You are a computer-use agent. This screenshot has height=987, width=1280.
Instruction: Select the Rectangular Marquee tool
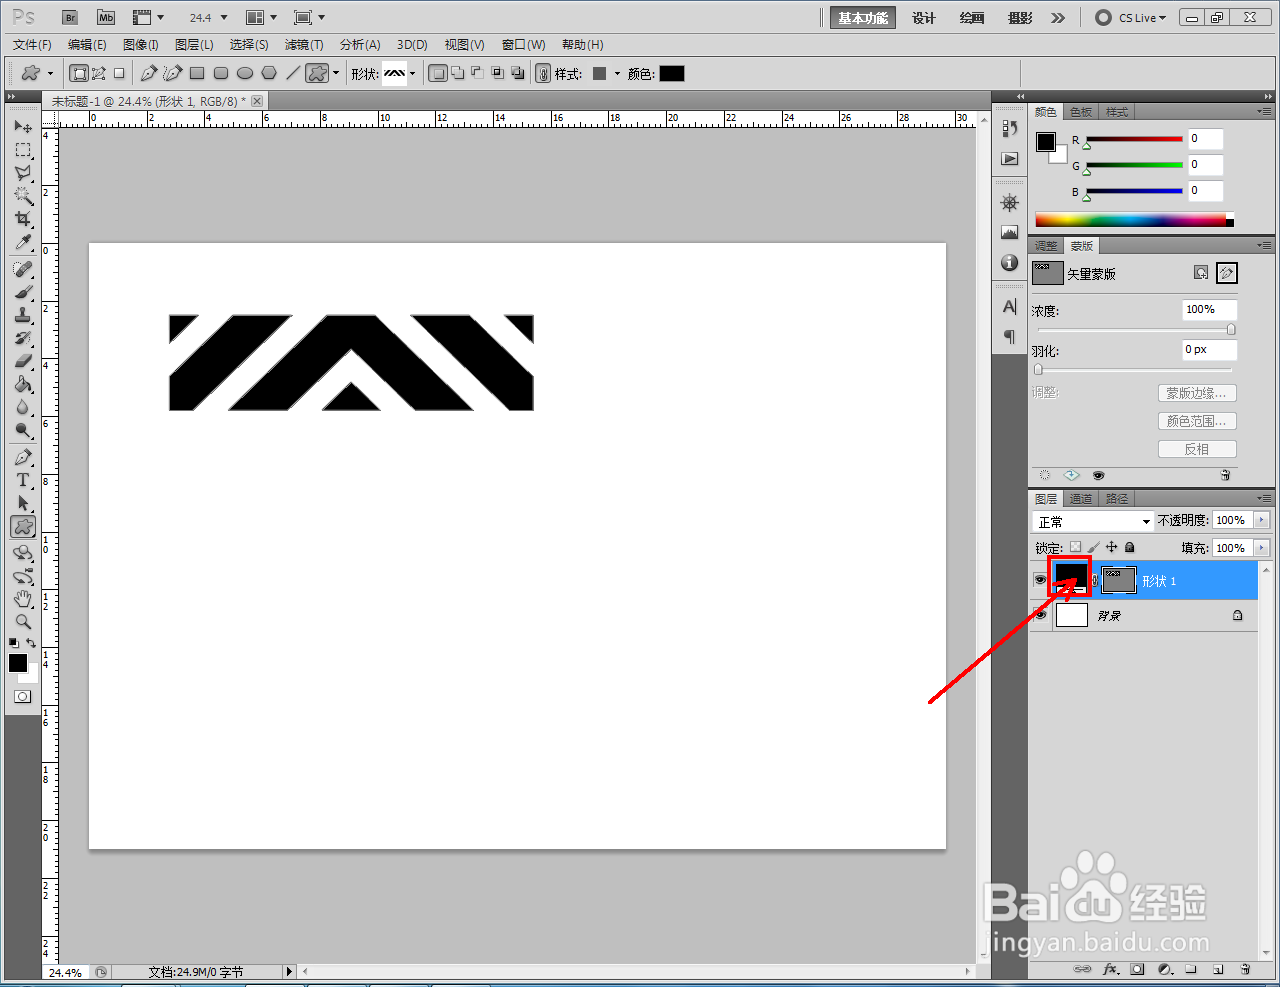[x=23, y=150]
